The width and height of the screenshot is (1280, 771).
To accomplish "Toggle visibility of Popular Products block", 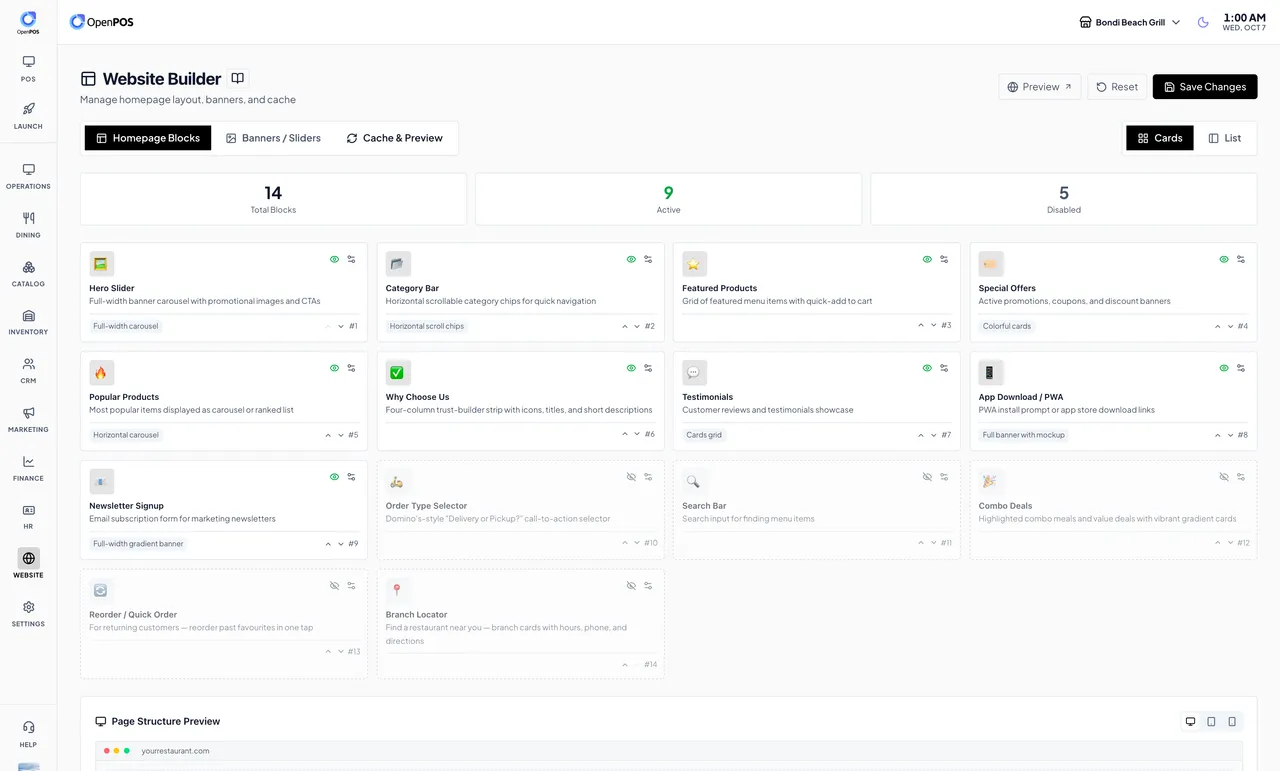I will 335,368.
